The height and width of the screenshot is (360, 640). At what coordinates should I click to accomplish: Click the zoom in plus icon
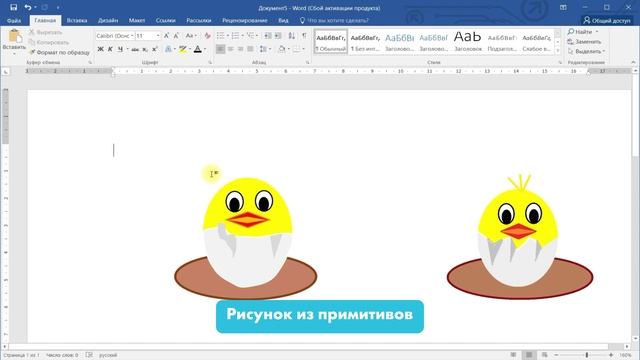pos(611,355)
